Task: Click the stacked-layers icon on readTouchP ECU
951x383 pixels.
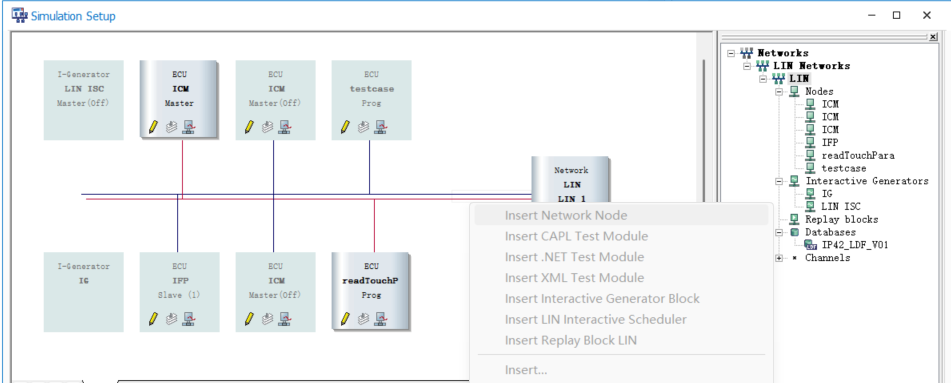Action: point(363,318)
